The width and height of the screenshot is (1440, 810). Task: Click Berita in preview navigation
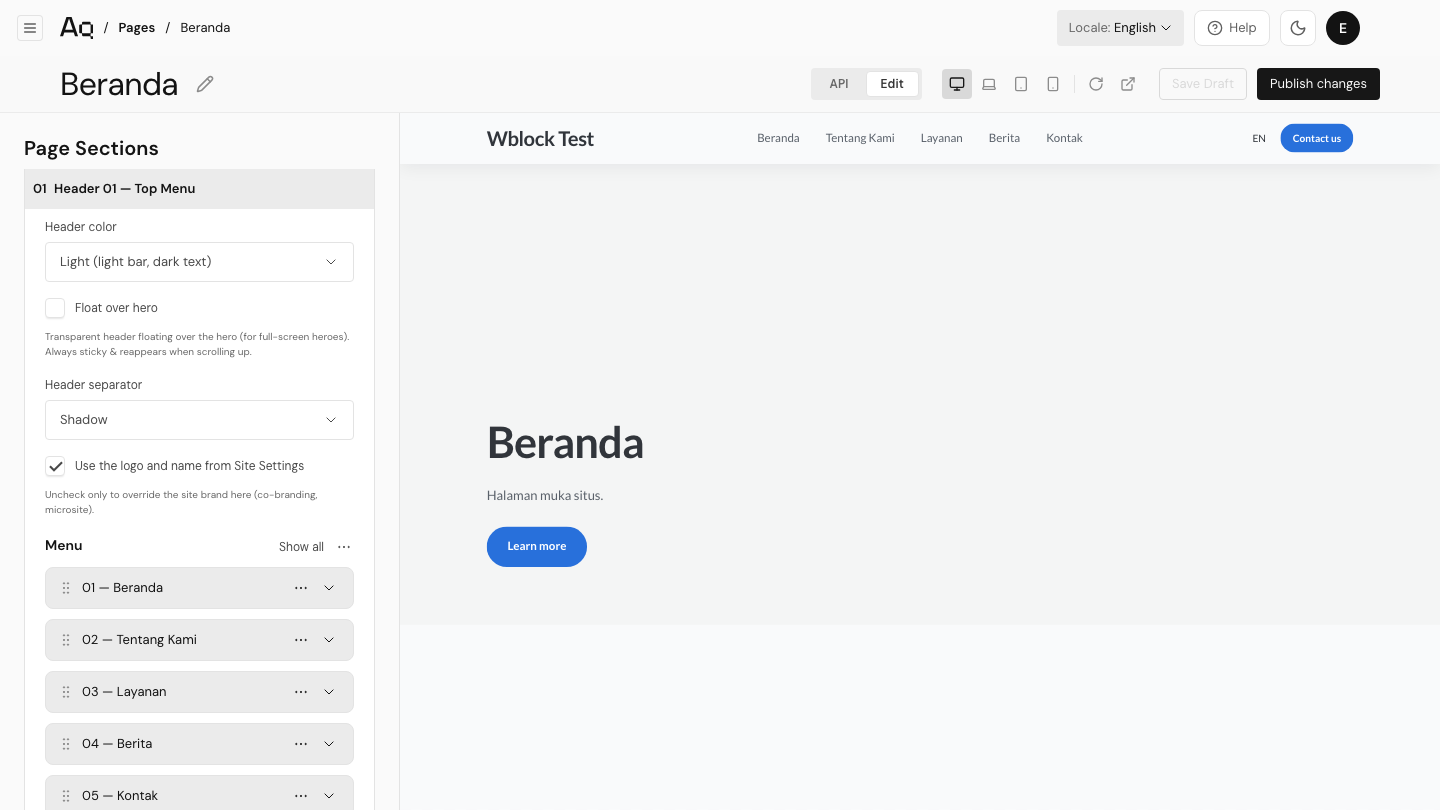tap(1004, 138)
